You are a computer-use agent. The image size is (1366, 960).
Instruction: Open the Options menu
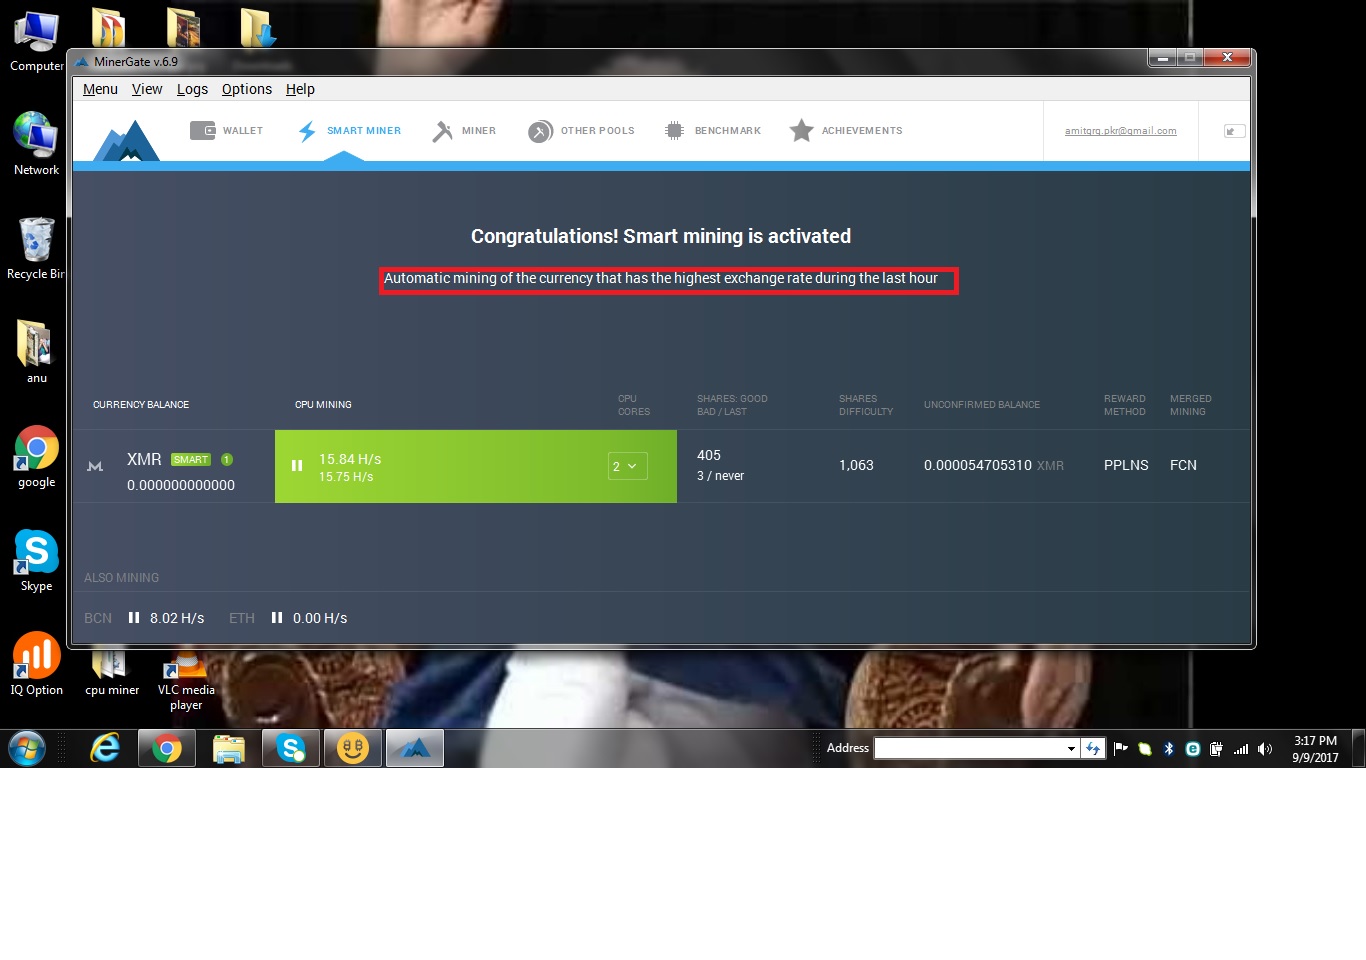247,89
